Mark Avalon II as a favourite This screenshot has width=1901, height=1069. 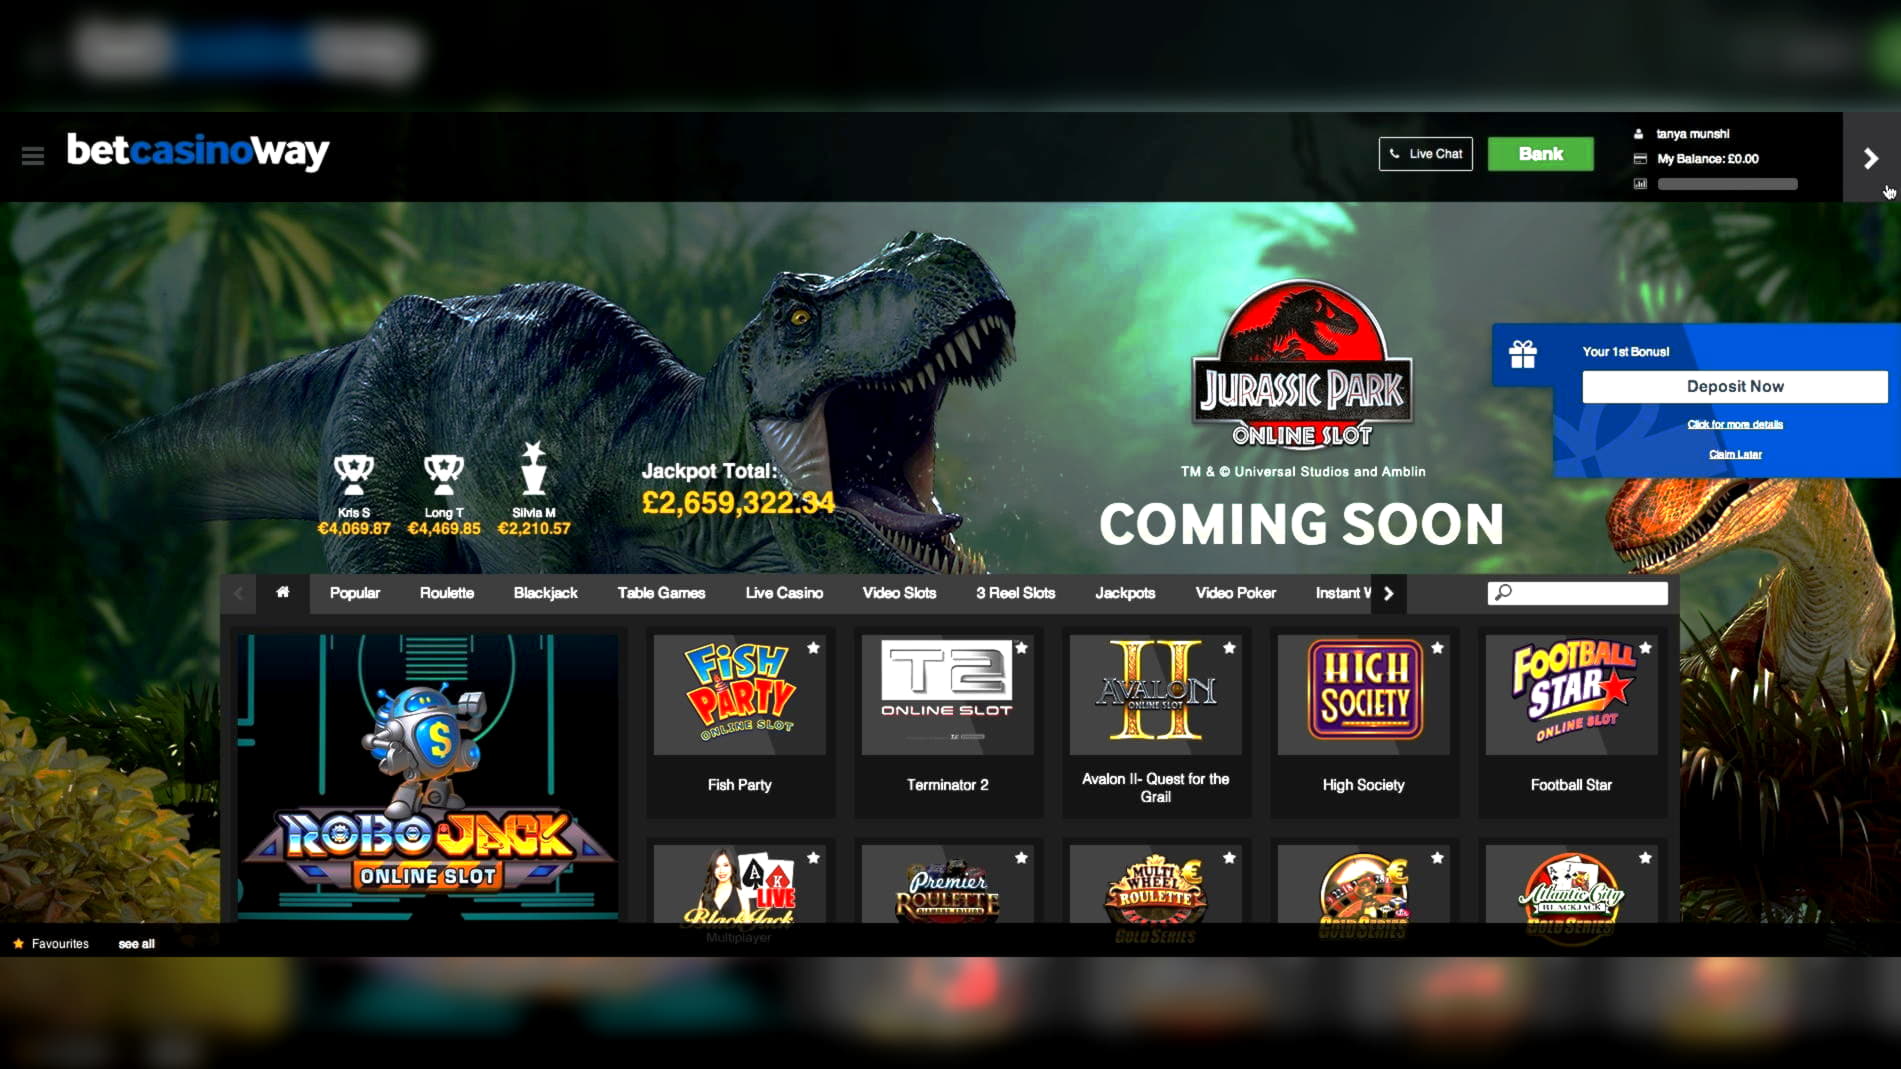(x=1230, y=648)
